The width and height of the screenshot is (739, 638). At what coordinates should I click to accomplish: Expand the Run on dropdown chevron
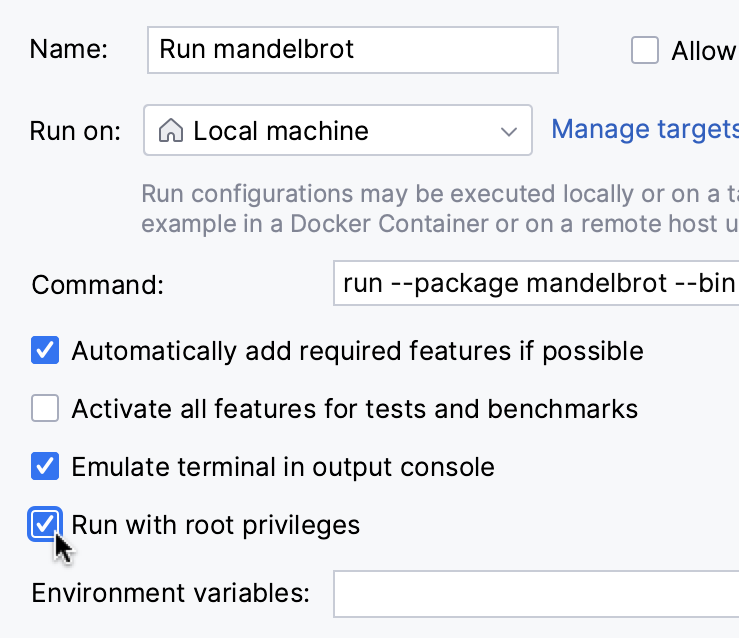509,131
